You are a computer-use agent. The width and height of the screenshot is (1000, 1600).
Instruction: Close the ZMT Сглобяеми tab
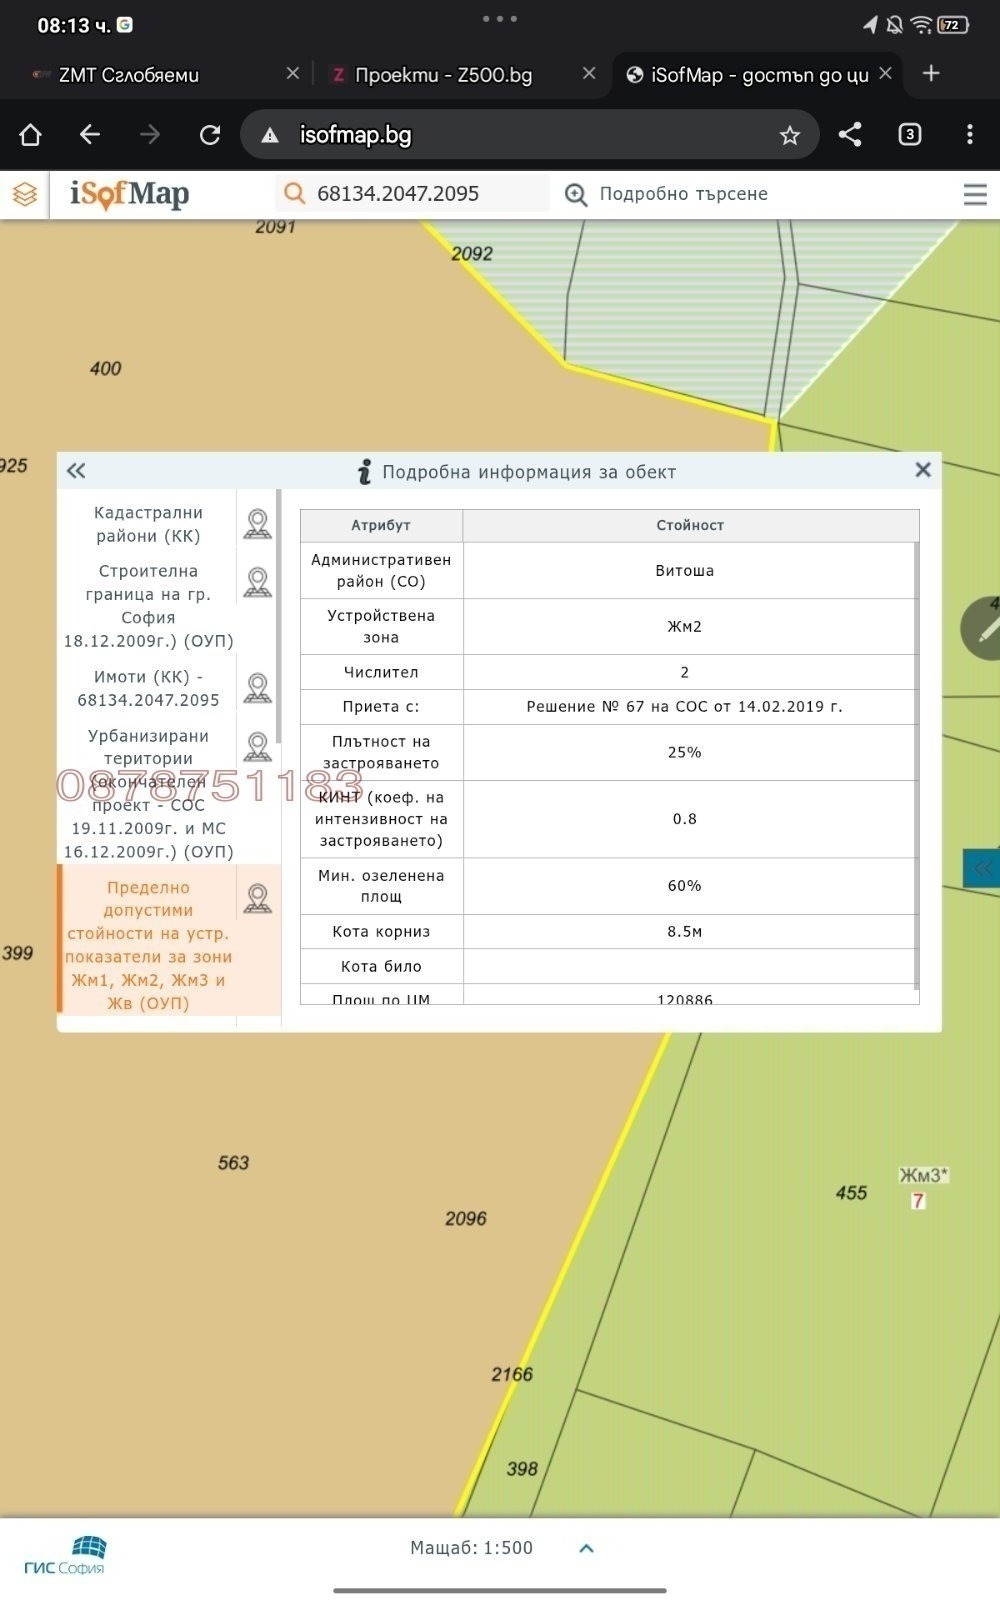click(x=293, y=74)
